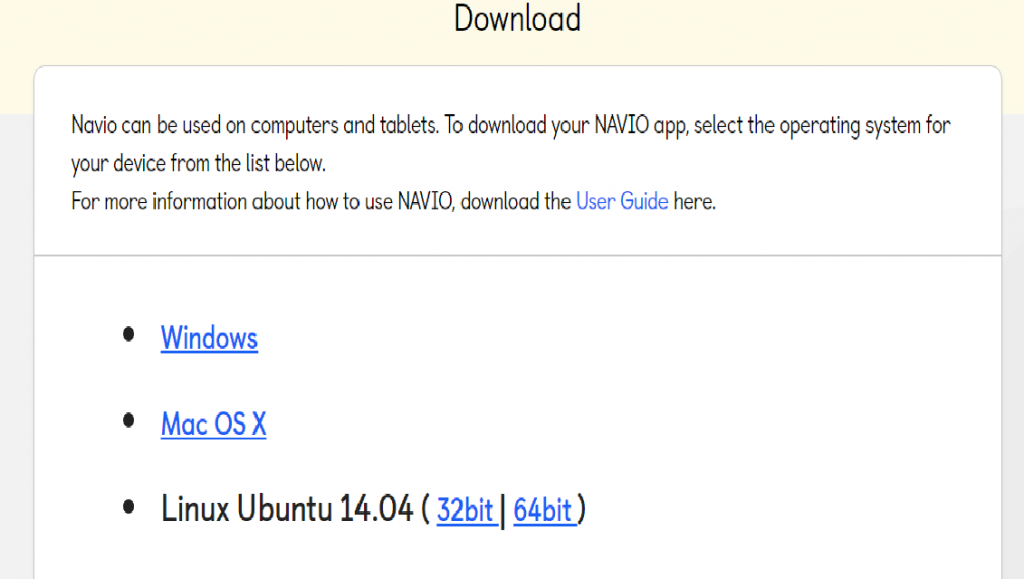The image size is (1024, 579).
Task: Click the Download page heading
Action: (517, 18)
